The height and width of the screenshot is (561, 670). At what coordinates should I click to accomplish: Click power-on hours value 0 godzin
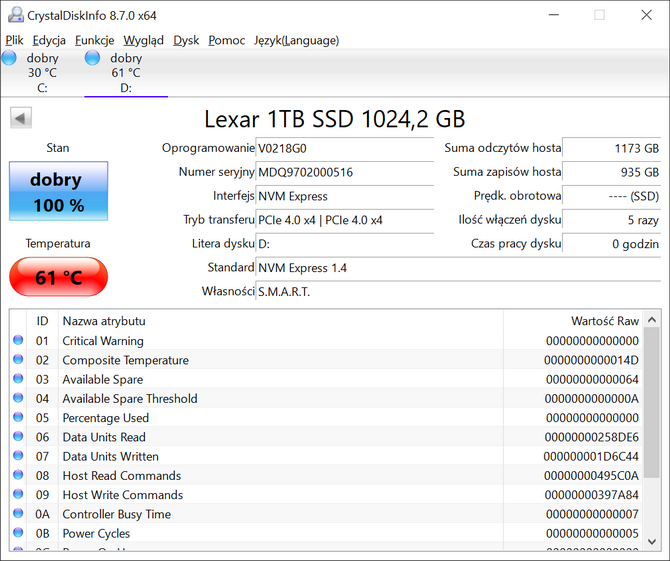[611, 244]
